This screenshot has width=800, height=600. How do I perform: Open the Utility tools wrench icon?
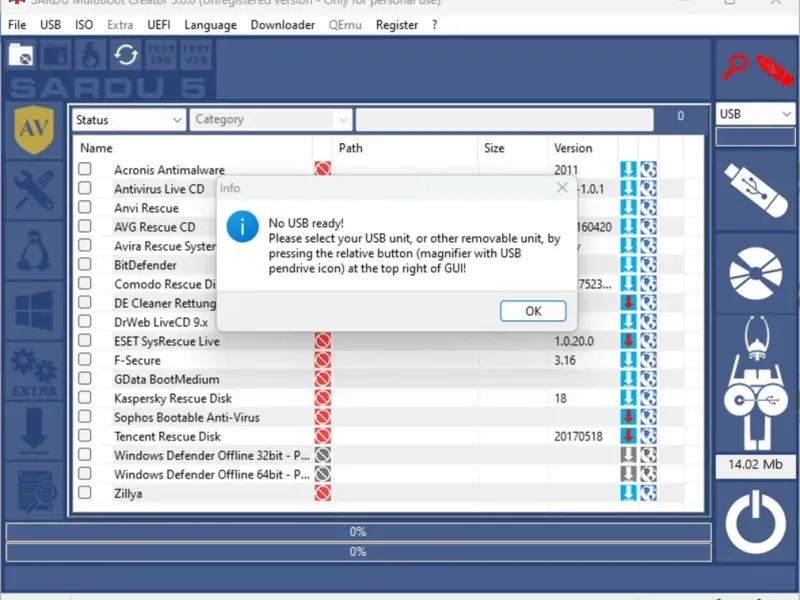pyautogui.click(x=34, y=190)
